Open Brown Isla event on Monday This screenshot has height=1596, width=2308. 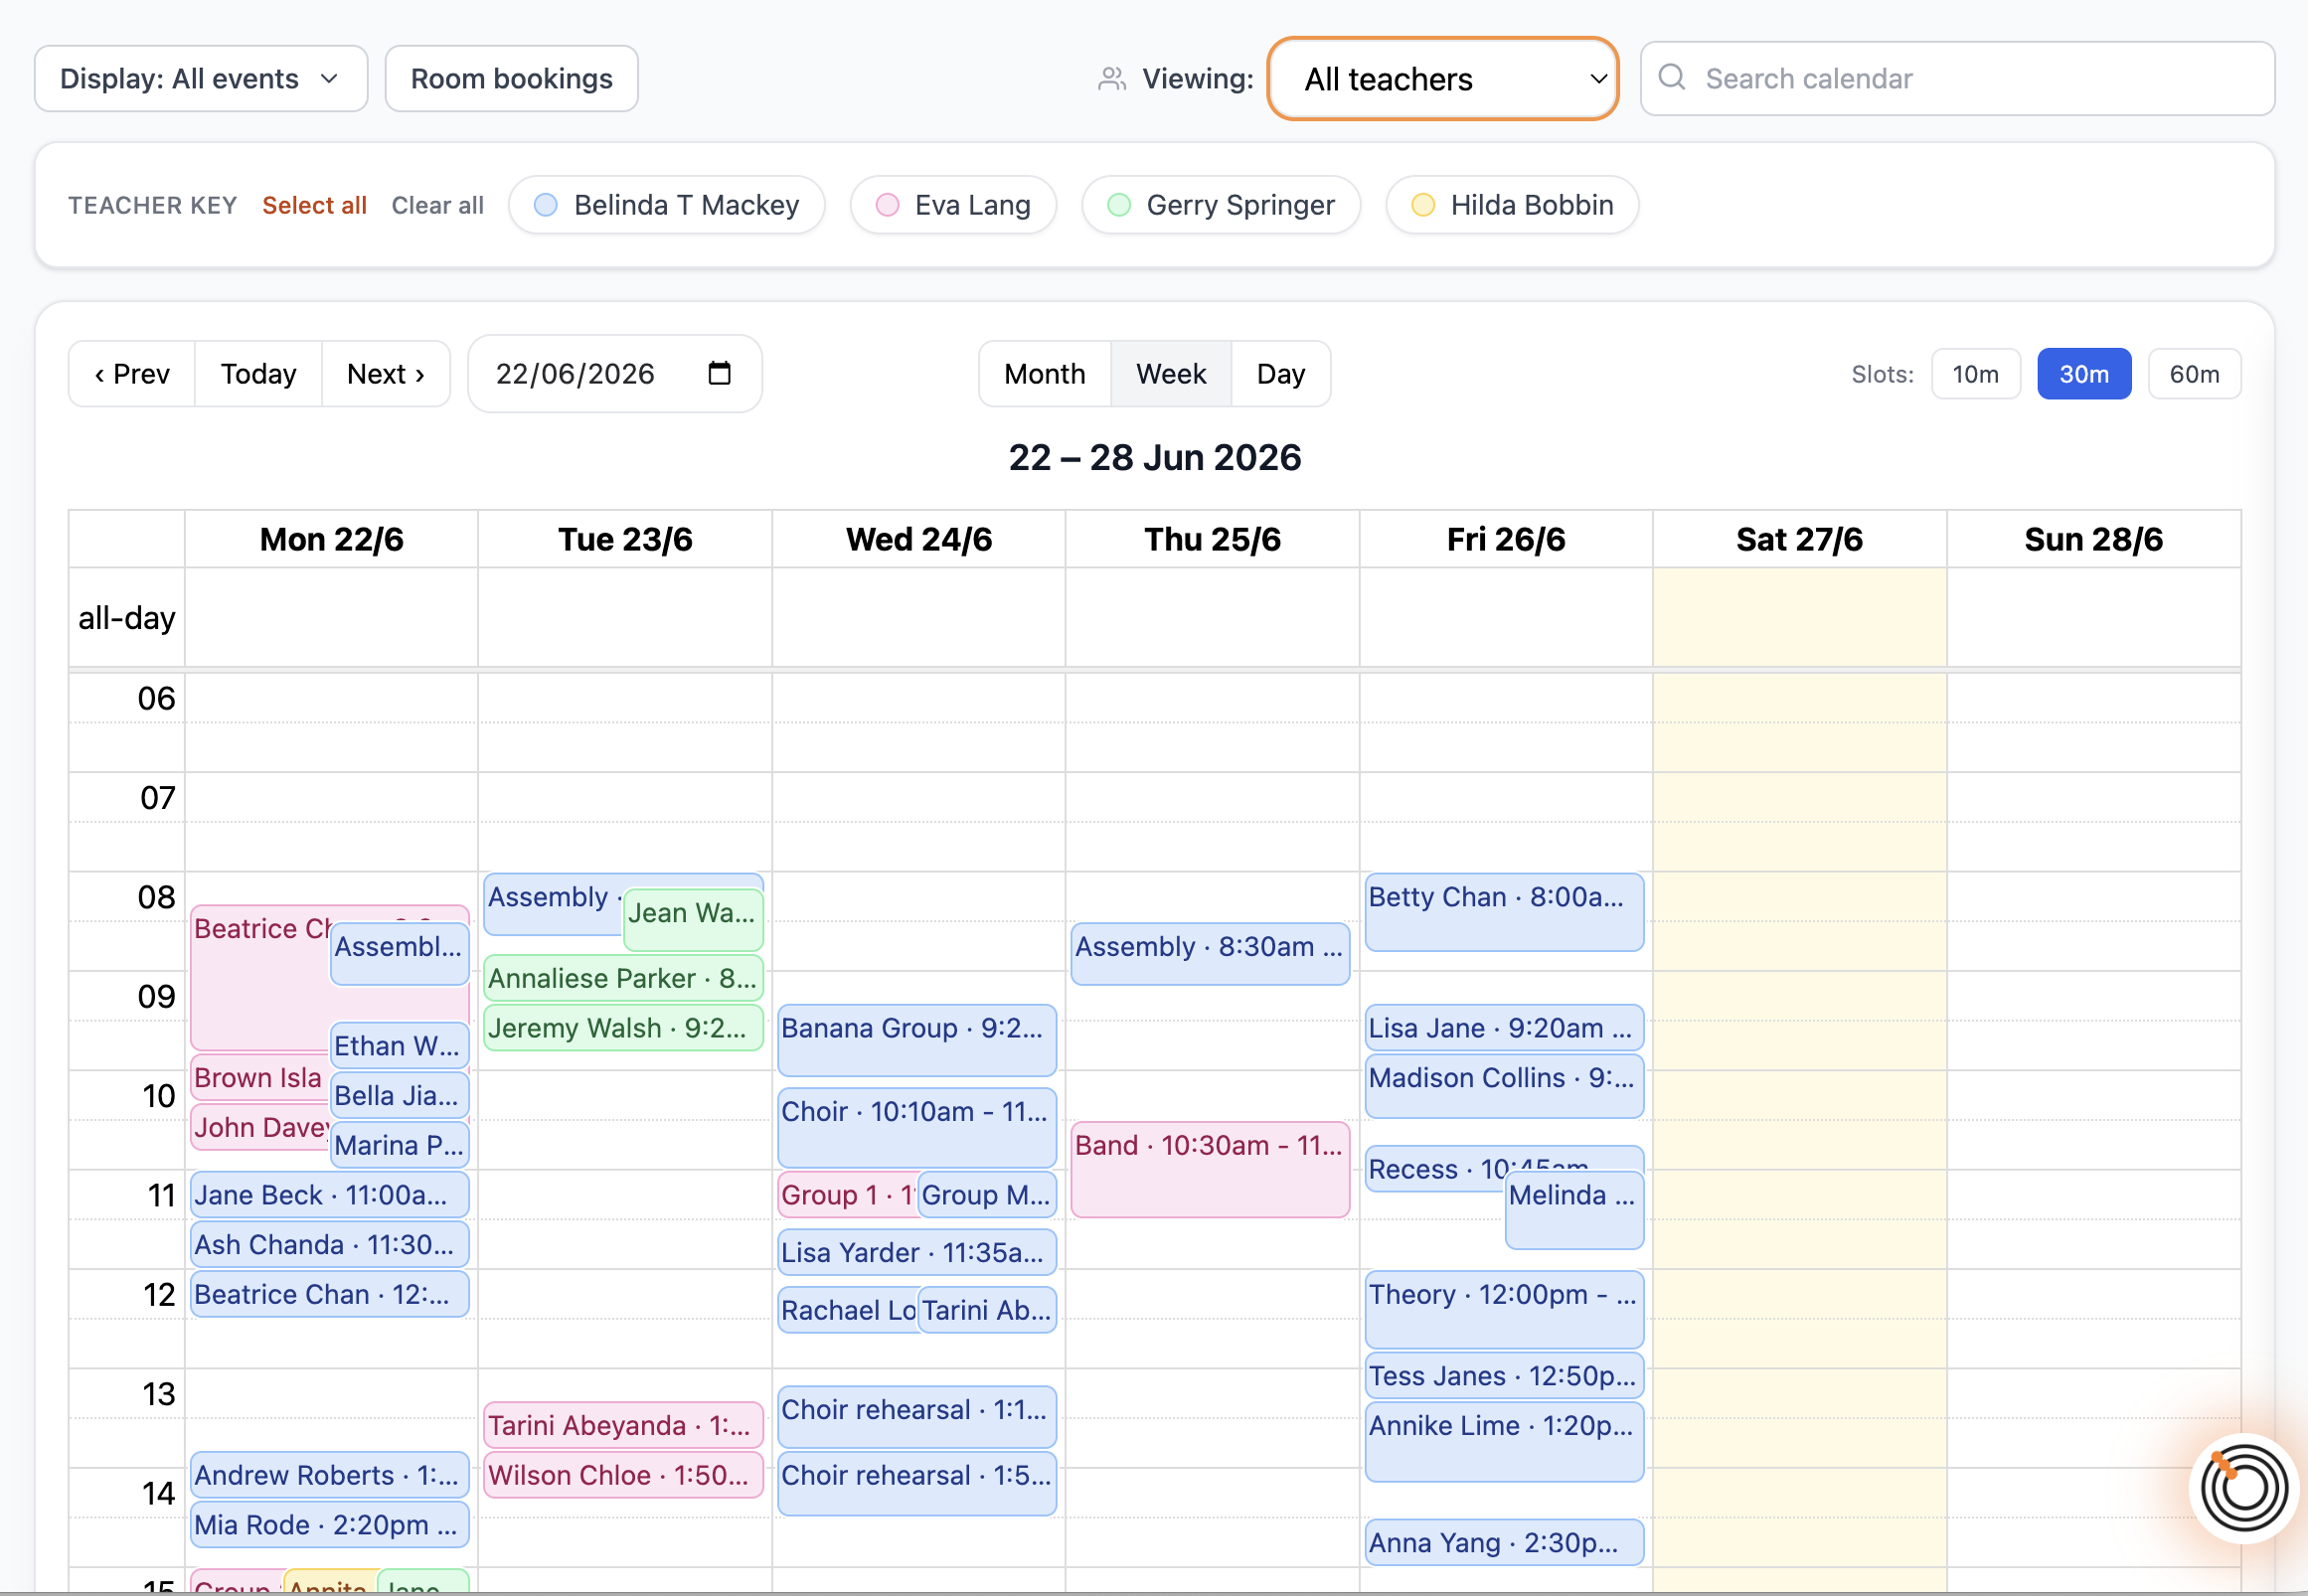tap(259, 1078)
